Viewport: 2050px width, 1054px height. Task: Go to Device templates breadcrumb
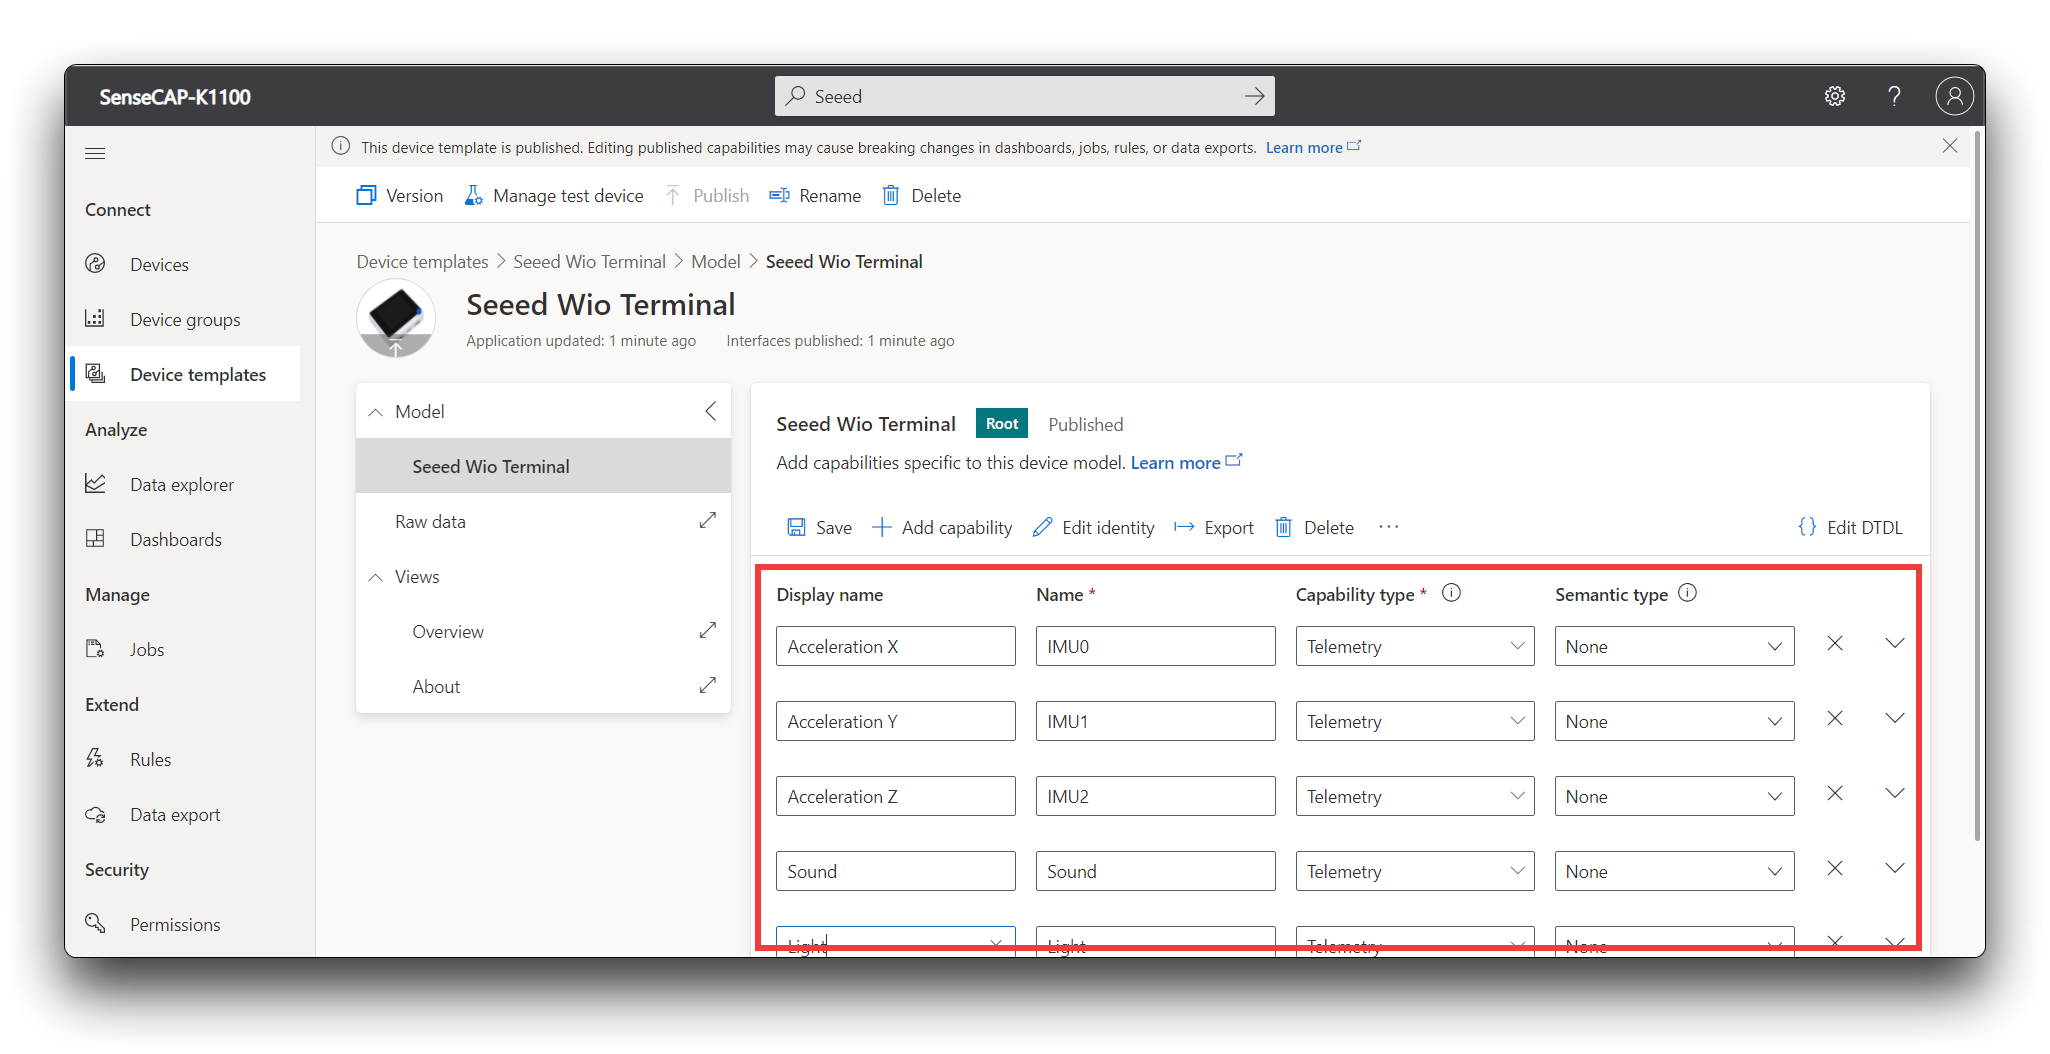pos(422,261)
